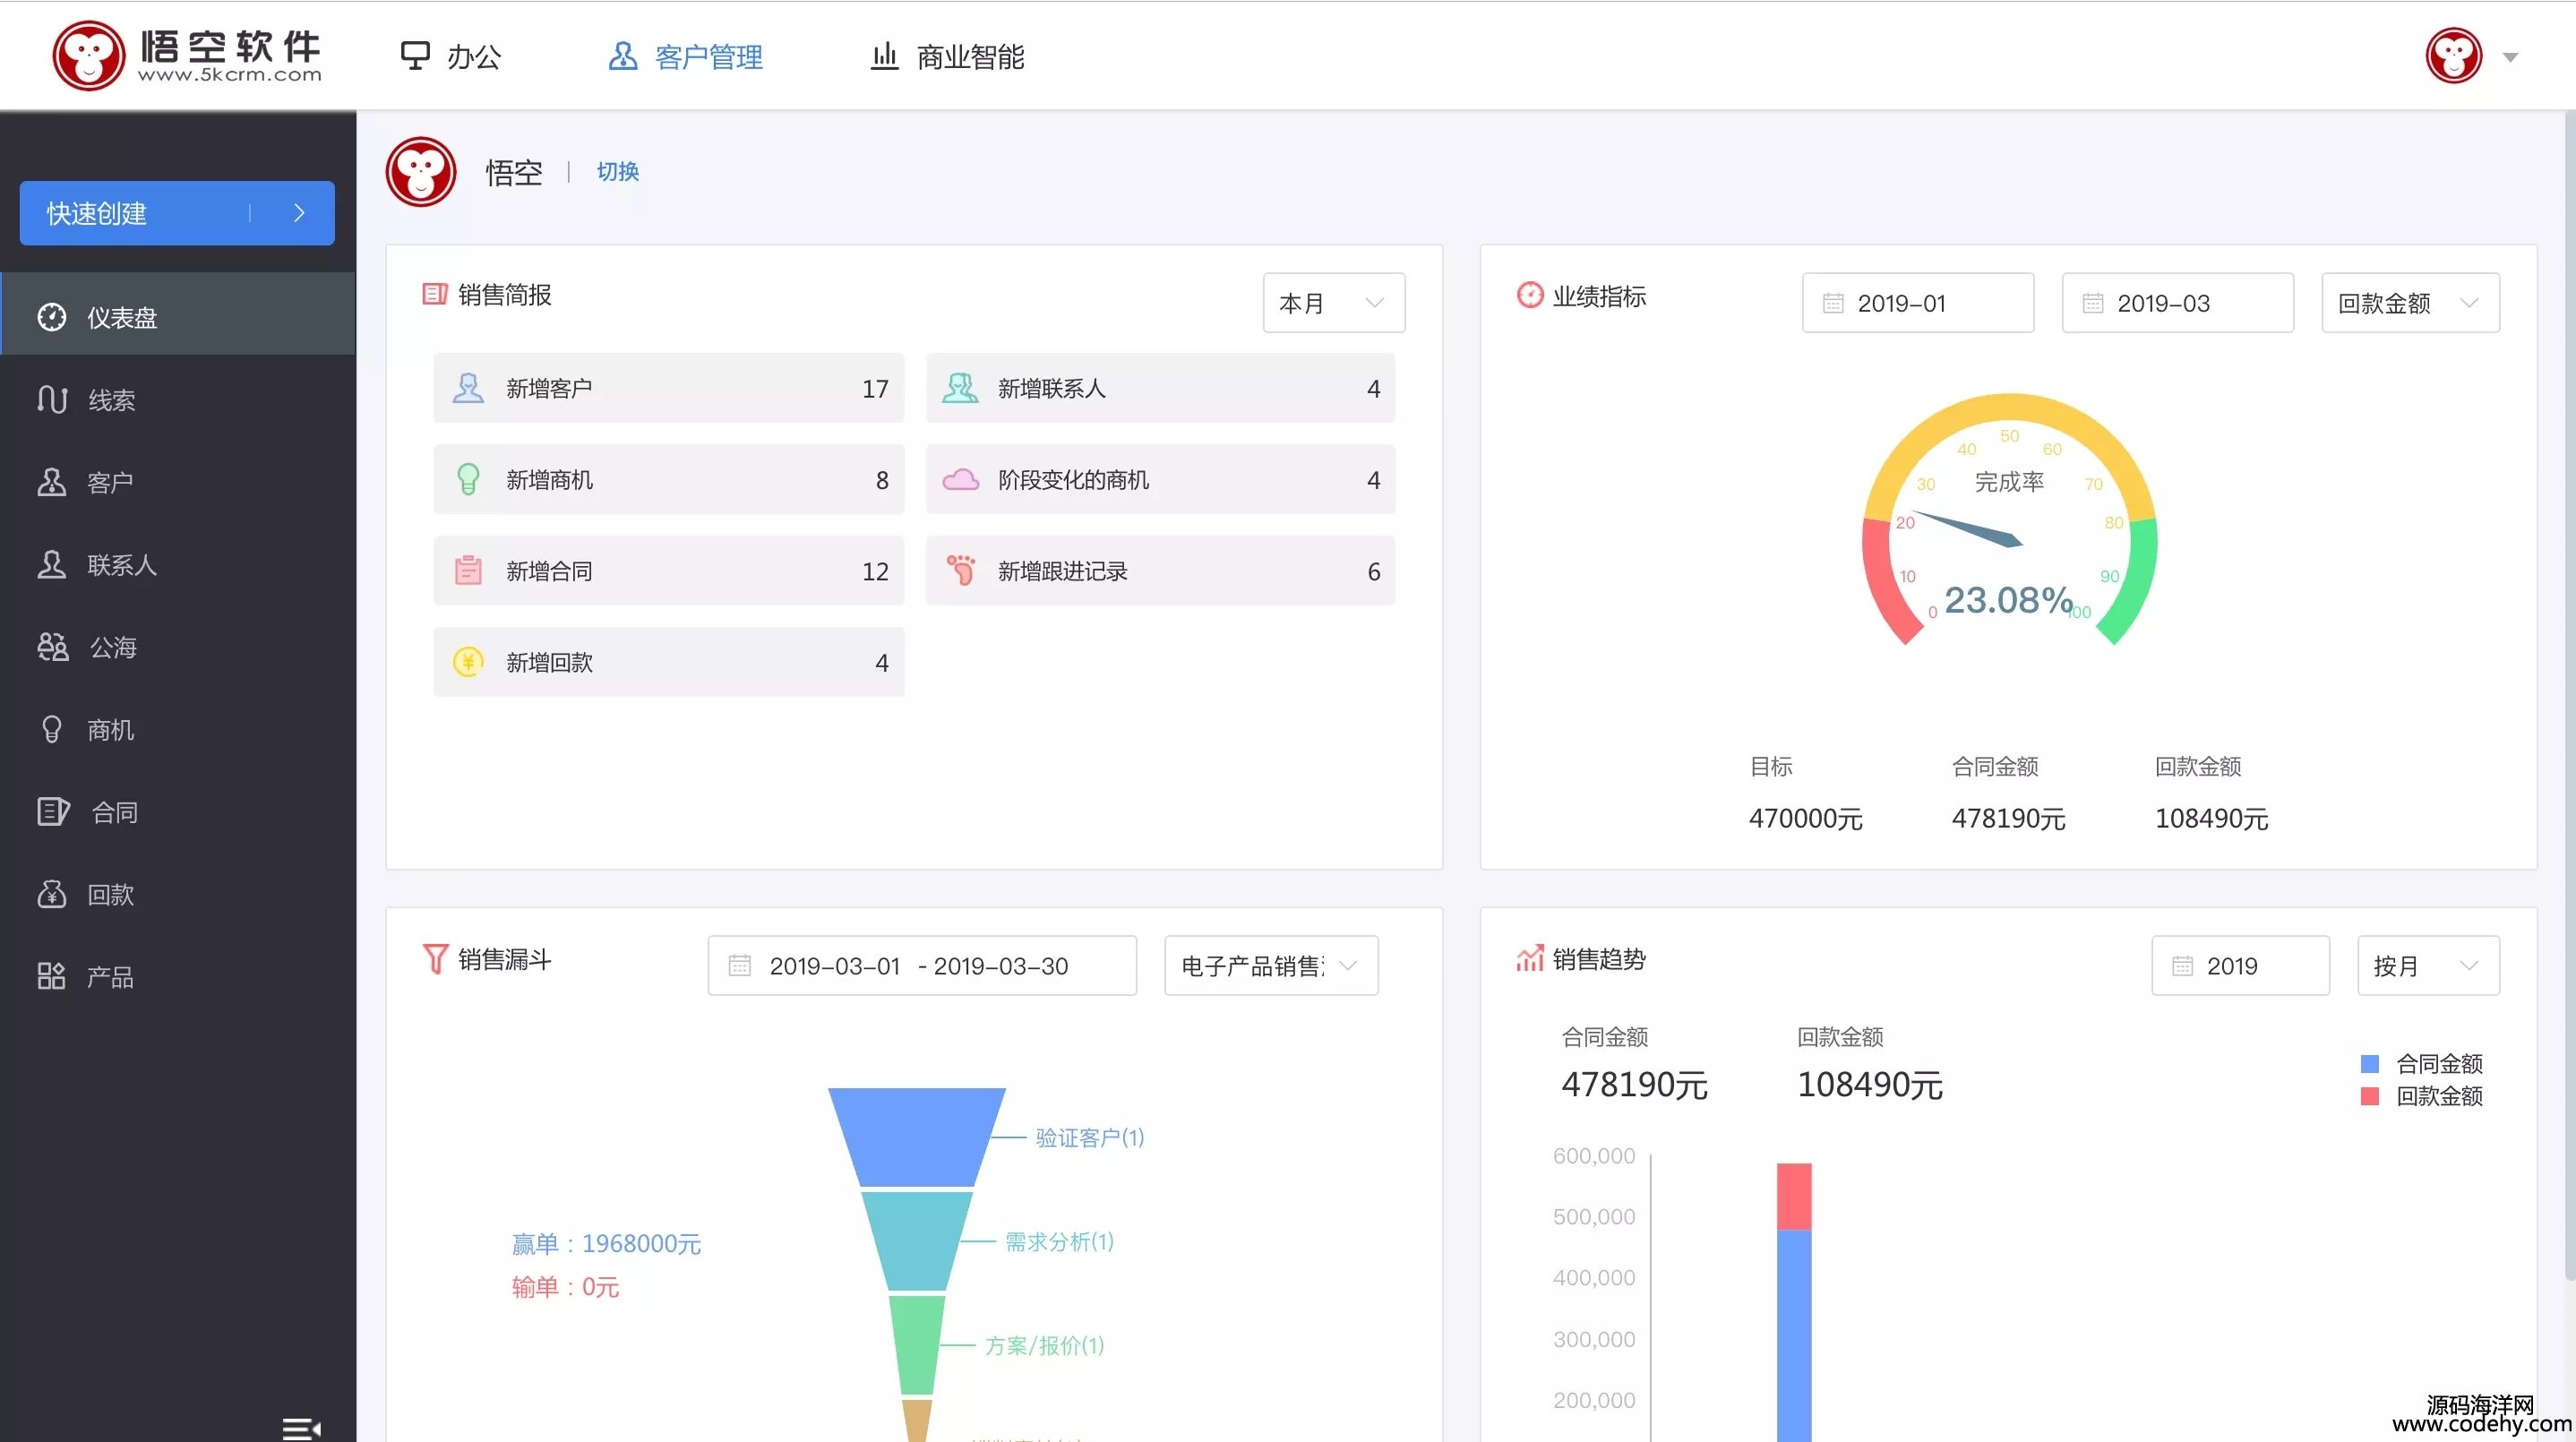Open the 按月 interval dropdown
The width and height of the screenshot is (2576, 1442).
pyautogui.click(x=2428, y=966)
